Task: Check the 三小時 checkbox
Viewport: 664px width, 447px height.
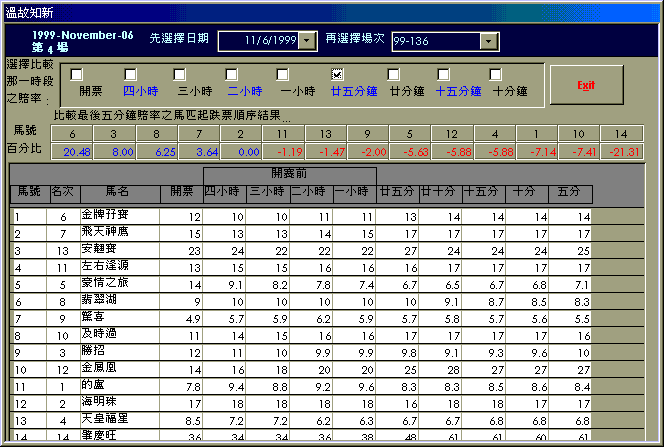Action: (x=180, y=74)
